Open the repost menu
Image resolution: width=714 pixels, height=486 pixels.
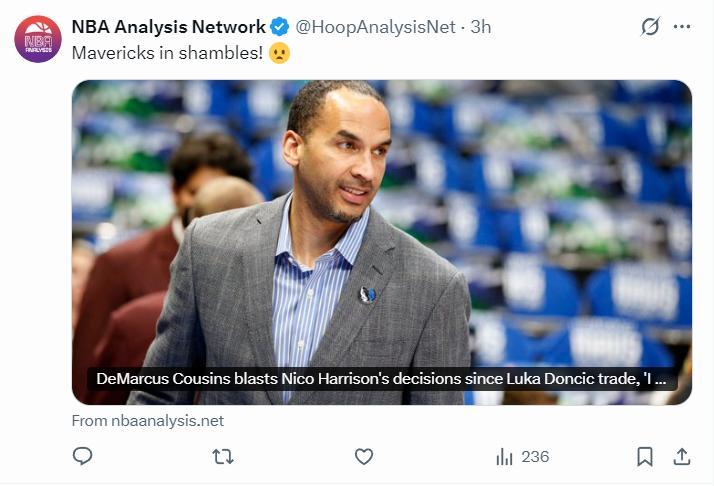(224, 456)
